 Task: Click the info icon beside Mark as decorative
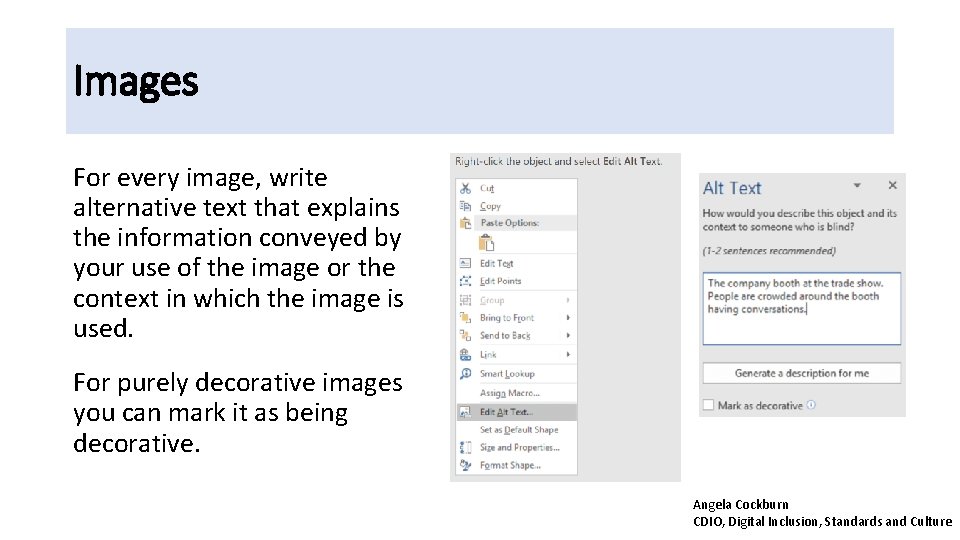(x=811, y=405)
